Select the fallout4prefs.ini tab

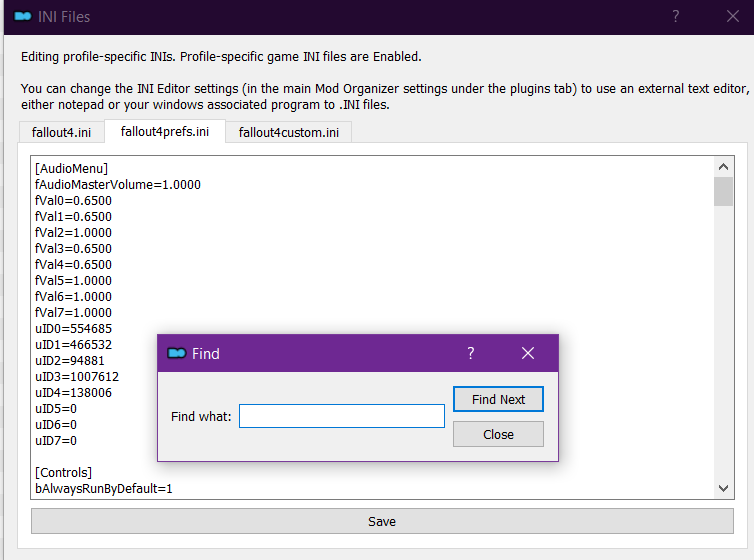(165, 131)
